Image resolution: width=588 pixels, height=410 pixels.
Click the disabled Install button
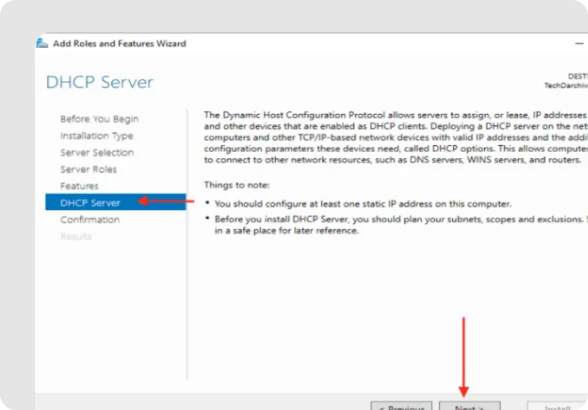pyautogui.click(x=557, y=406)
